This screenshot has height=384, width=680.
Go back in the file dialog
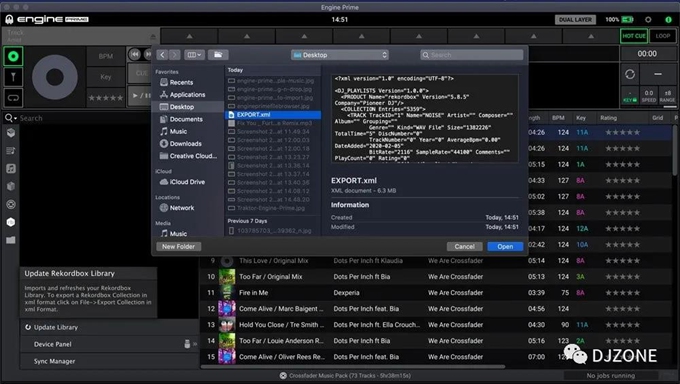(x=162, y=55)
